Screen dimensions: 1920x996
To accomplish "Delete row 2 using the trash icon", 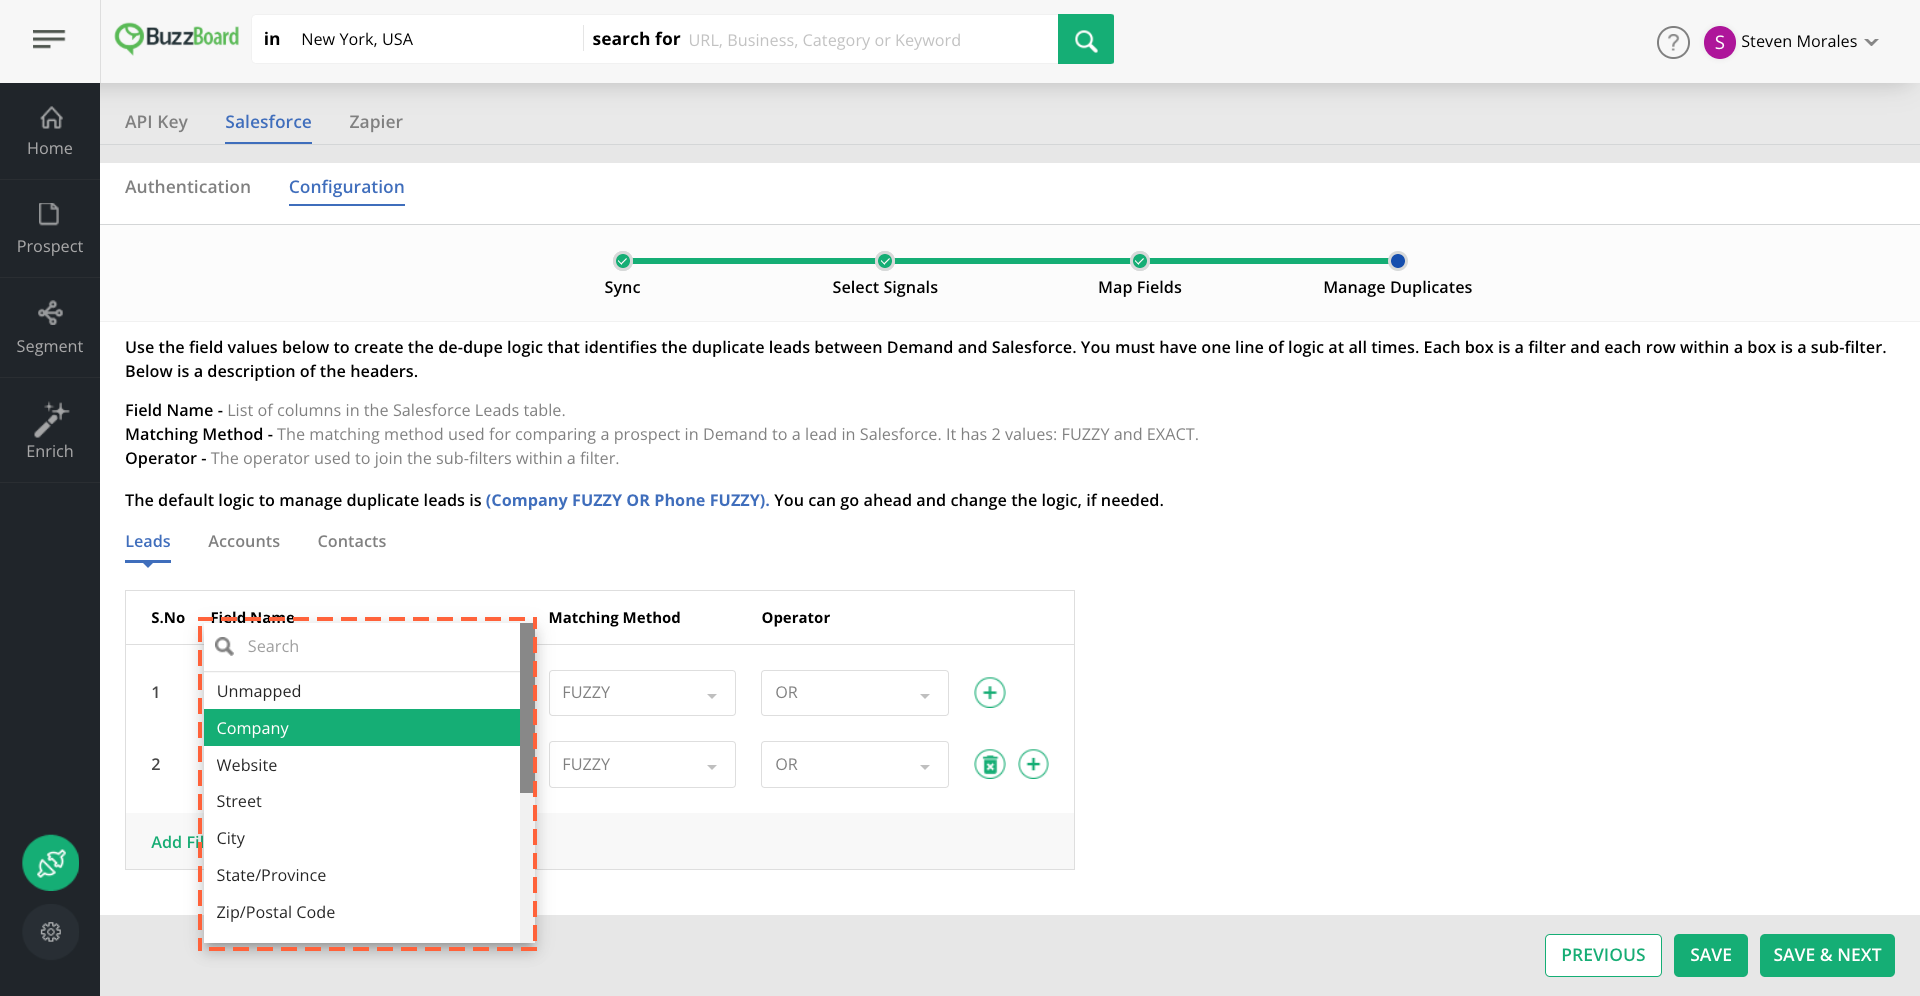I will pyautogui.click(x=990, y=764).
